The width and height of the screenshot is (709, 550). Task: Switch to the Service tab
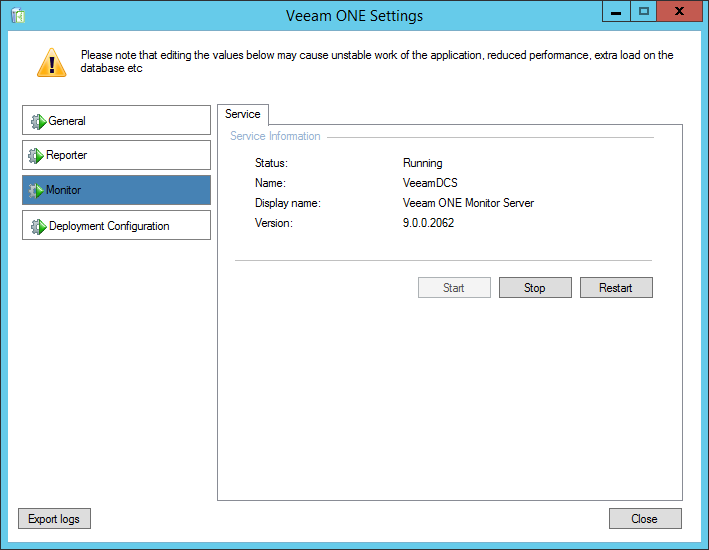click(242, 114)
